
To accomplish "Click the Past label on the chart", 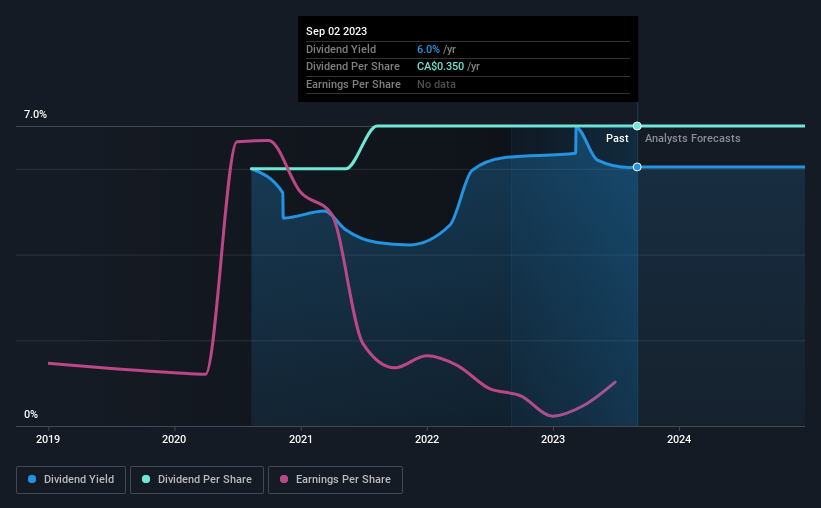I will [x=617, y=138].
